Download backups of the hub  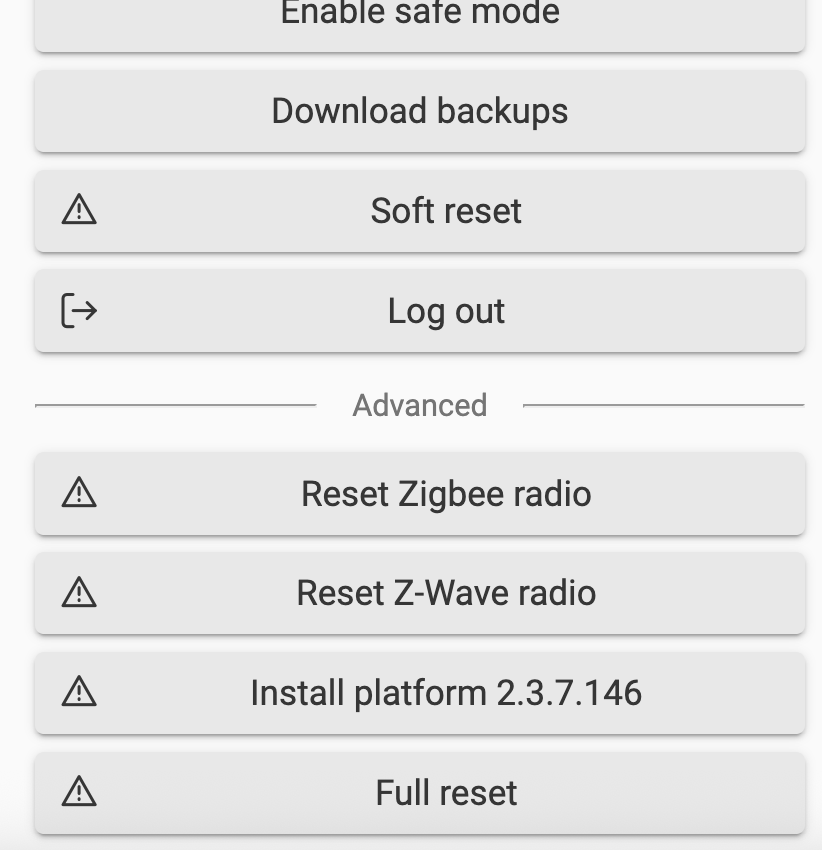click(x=418, y=111)
